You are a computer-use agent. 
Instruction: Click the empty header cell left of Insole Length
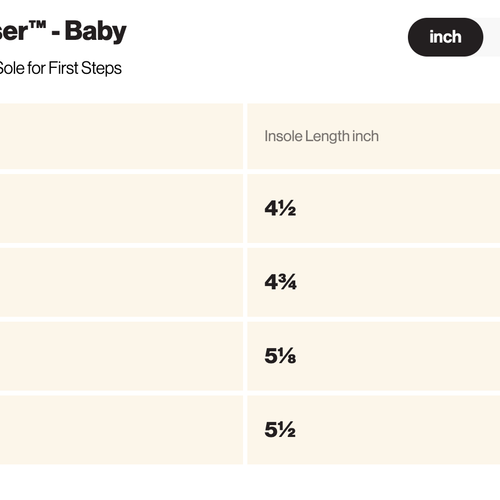121,136
